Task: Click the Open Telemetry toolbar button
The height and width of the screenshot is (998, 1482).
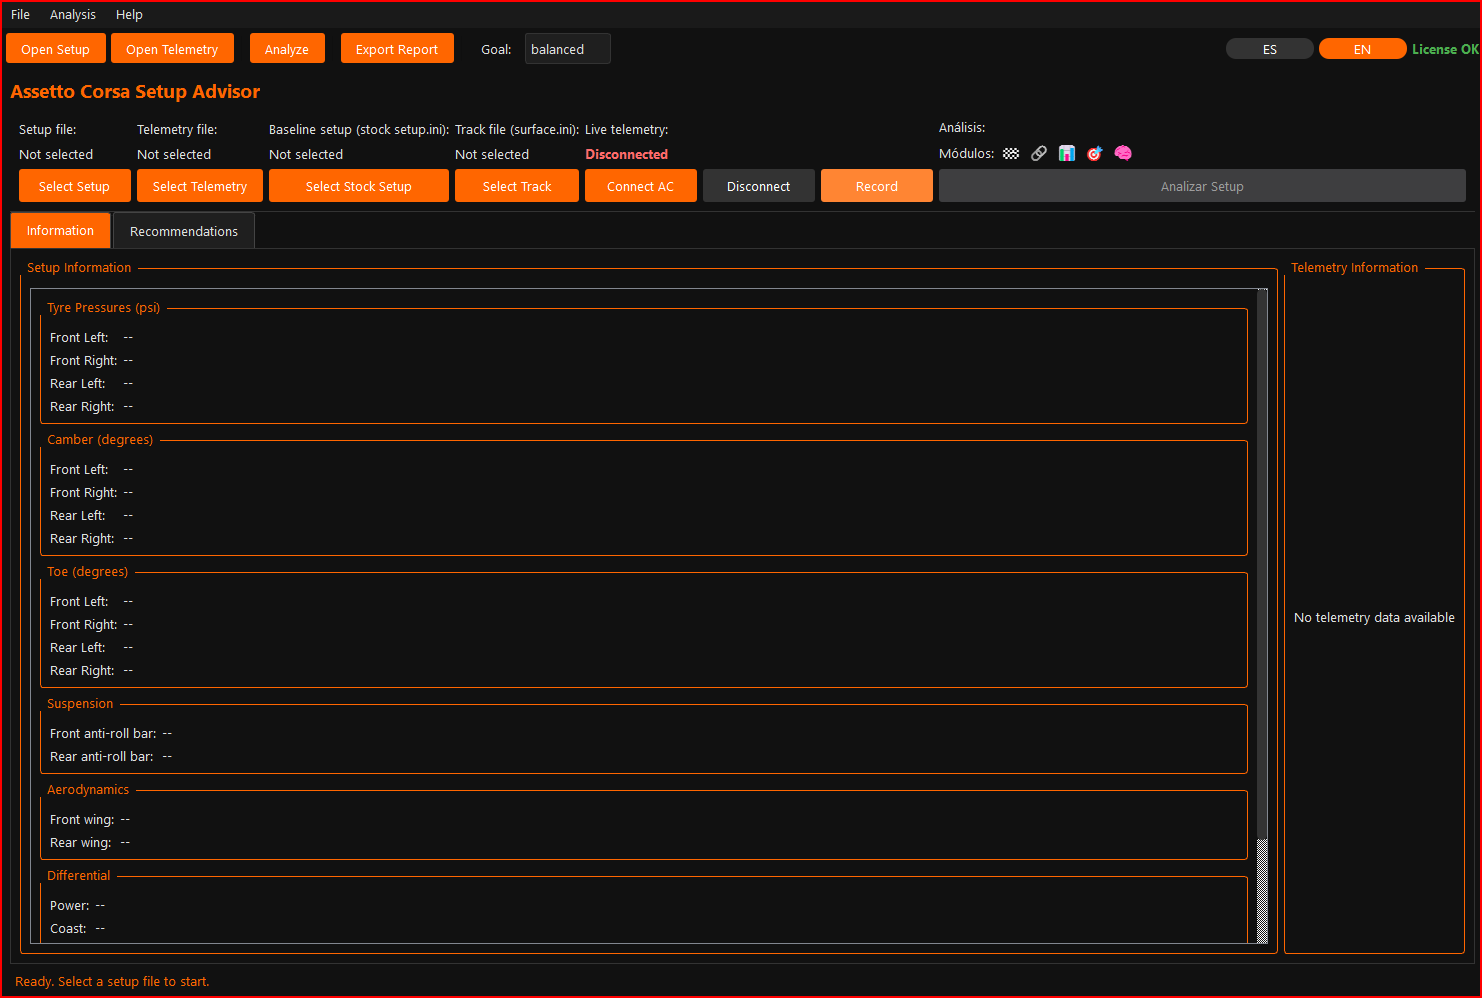Action: click(x=172, y=49)
